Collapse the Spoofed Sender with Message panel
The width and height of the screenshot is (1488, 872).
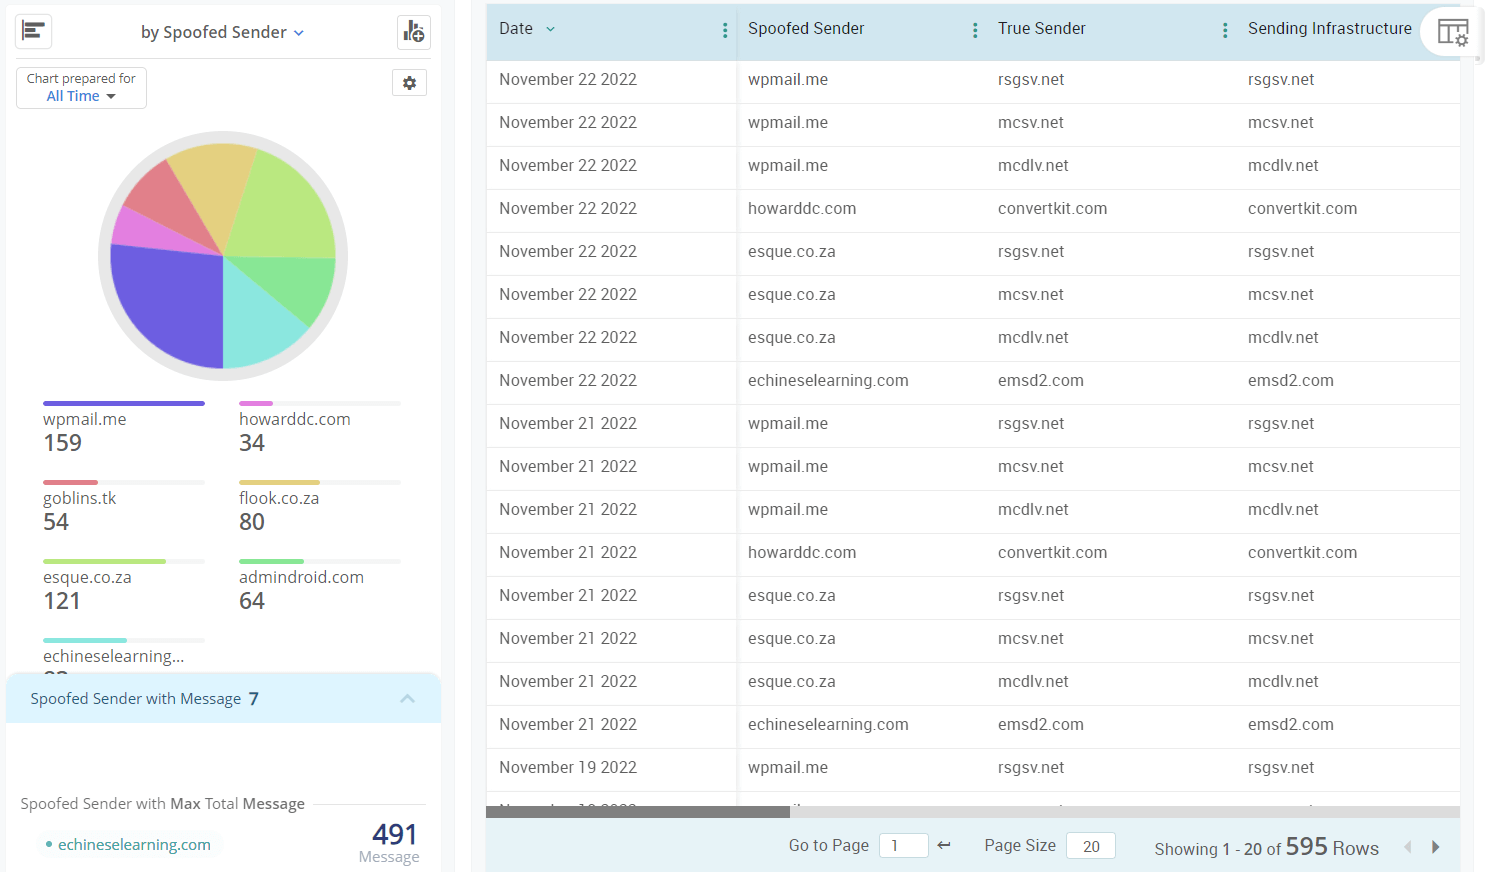point(407,698)
